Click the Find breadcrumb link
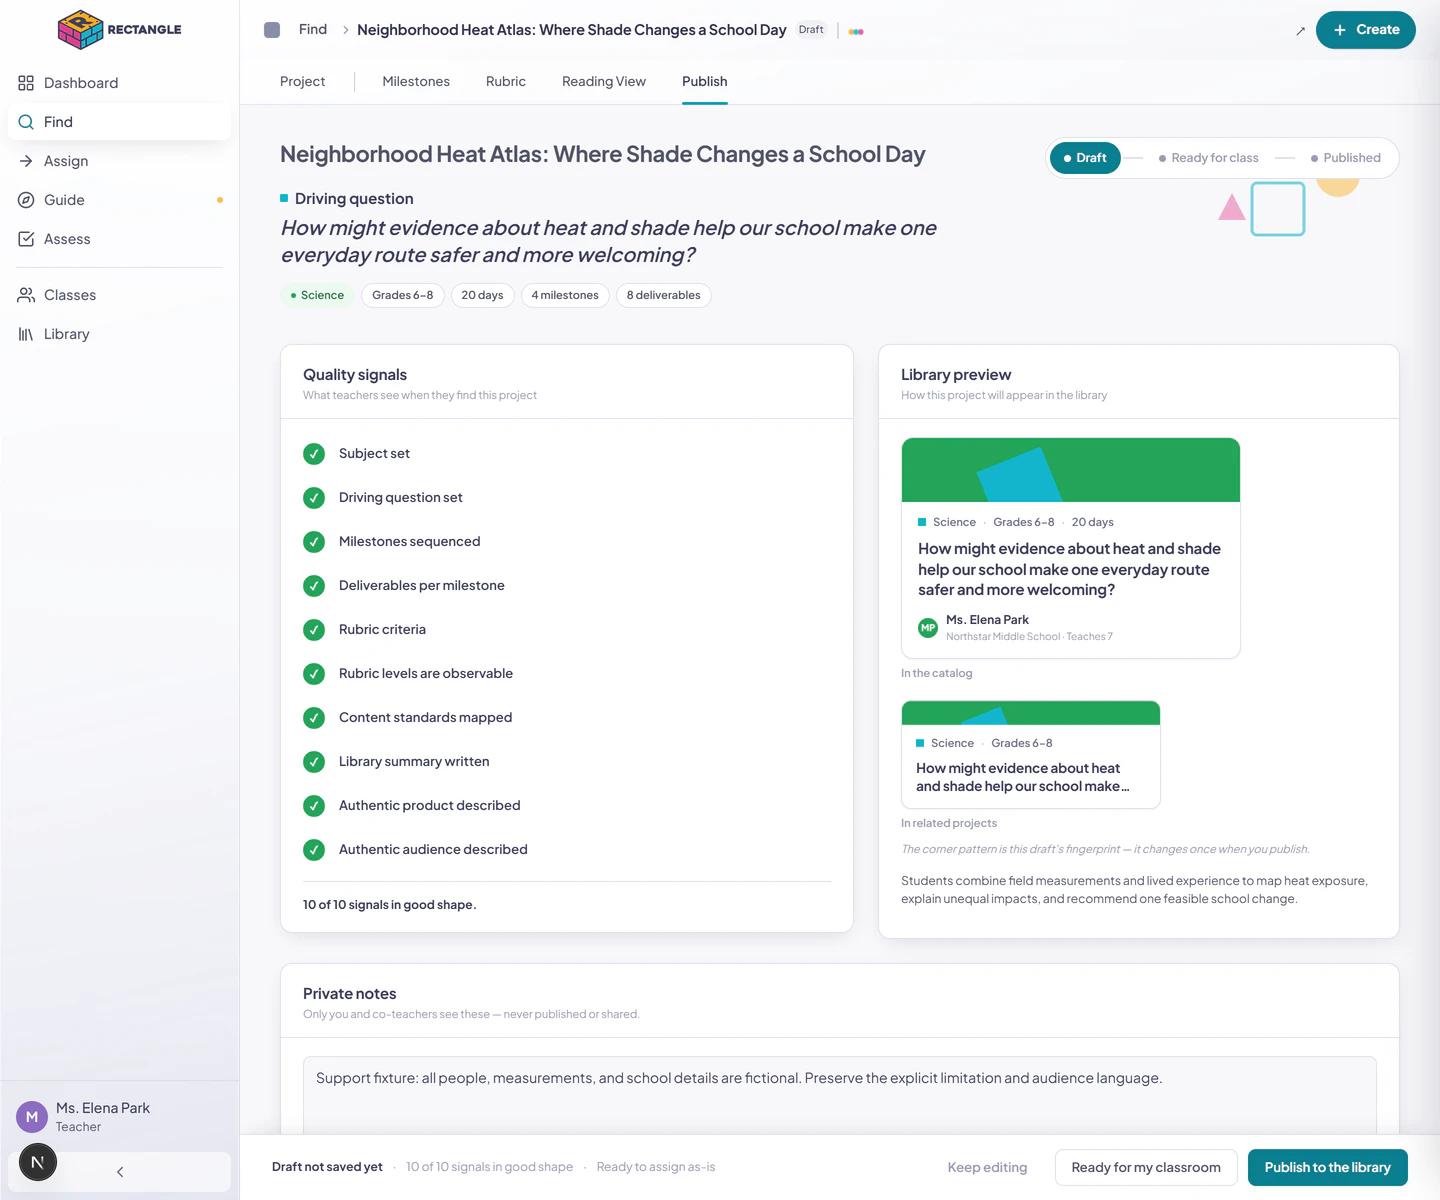This screenshot has width=1440, height=1200. pos(313,30)
